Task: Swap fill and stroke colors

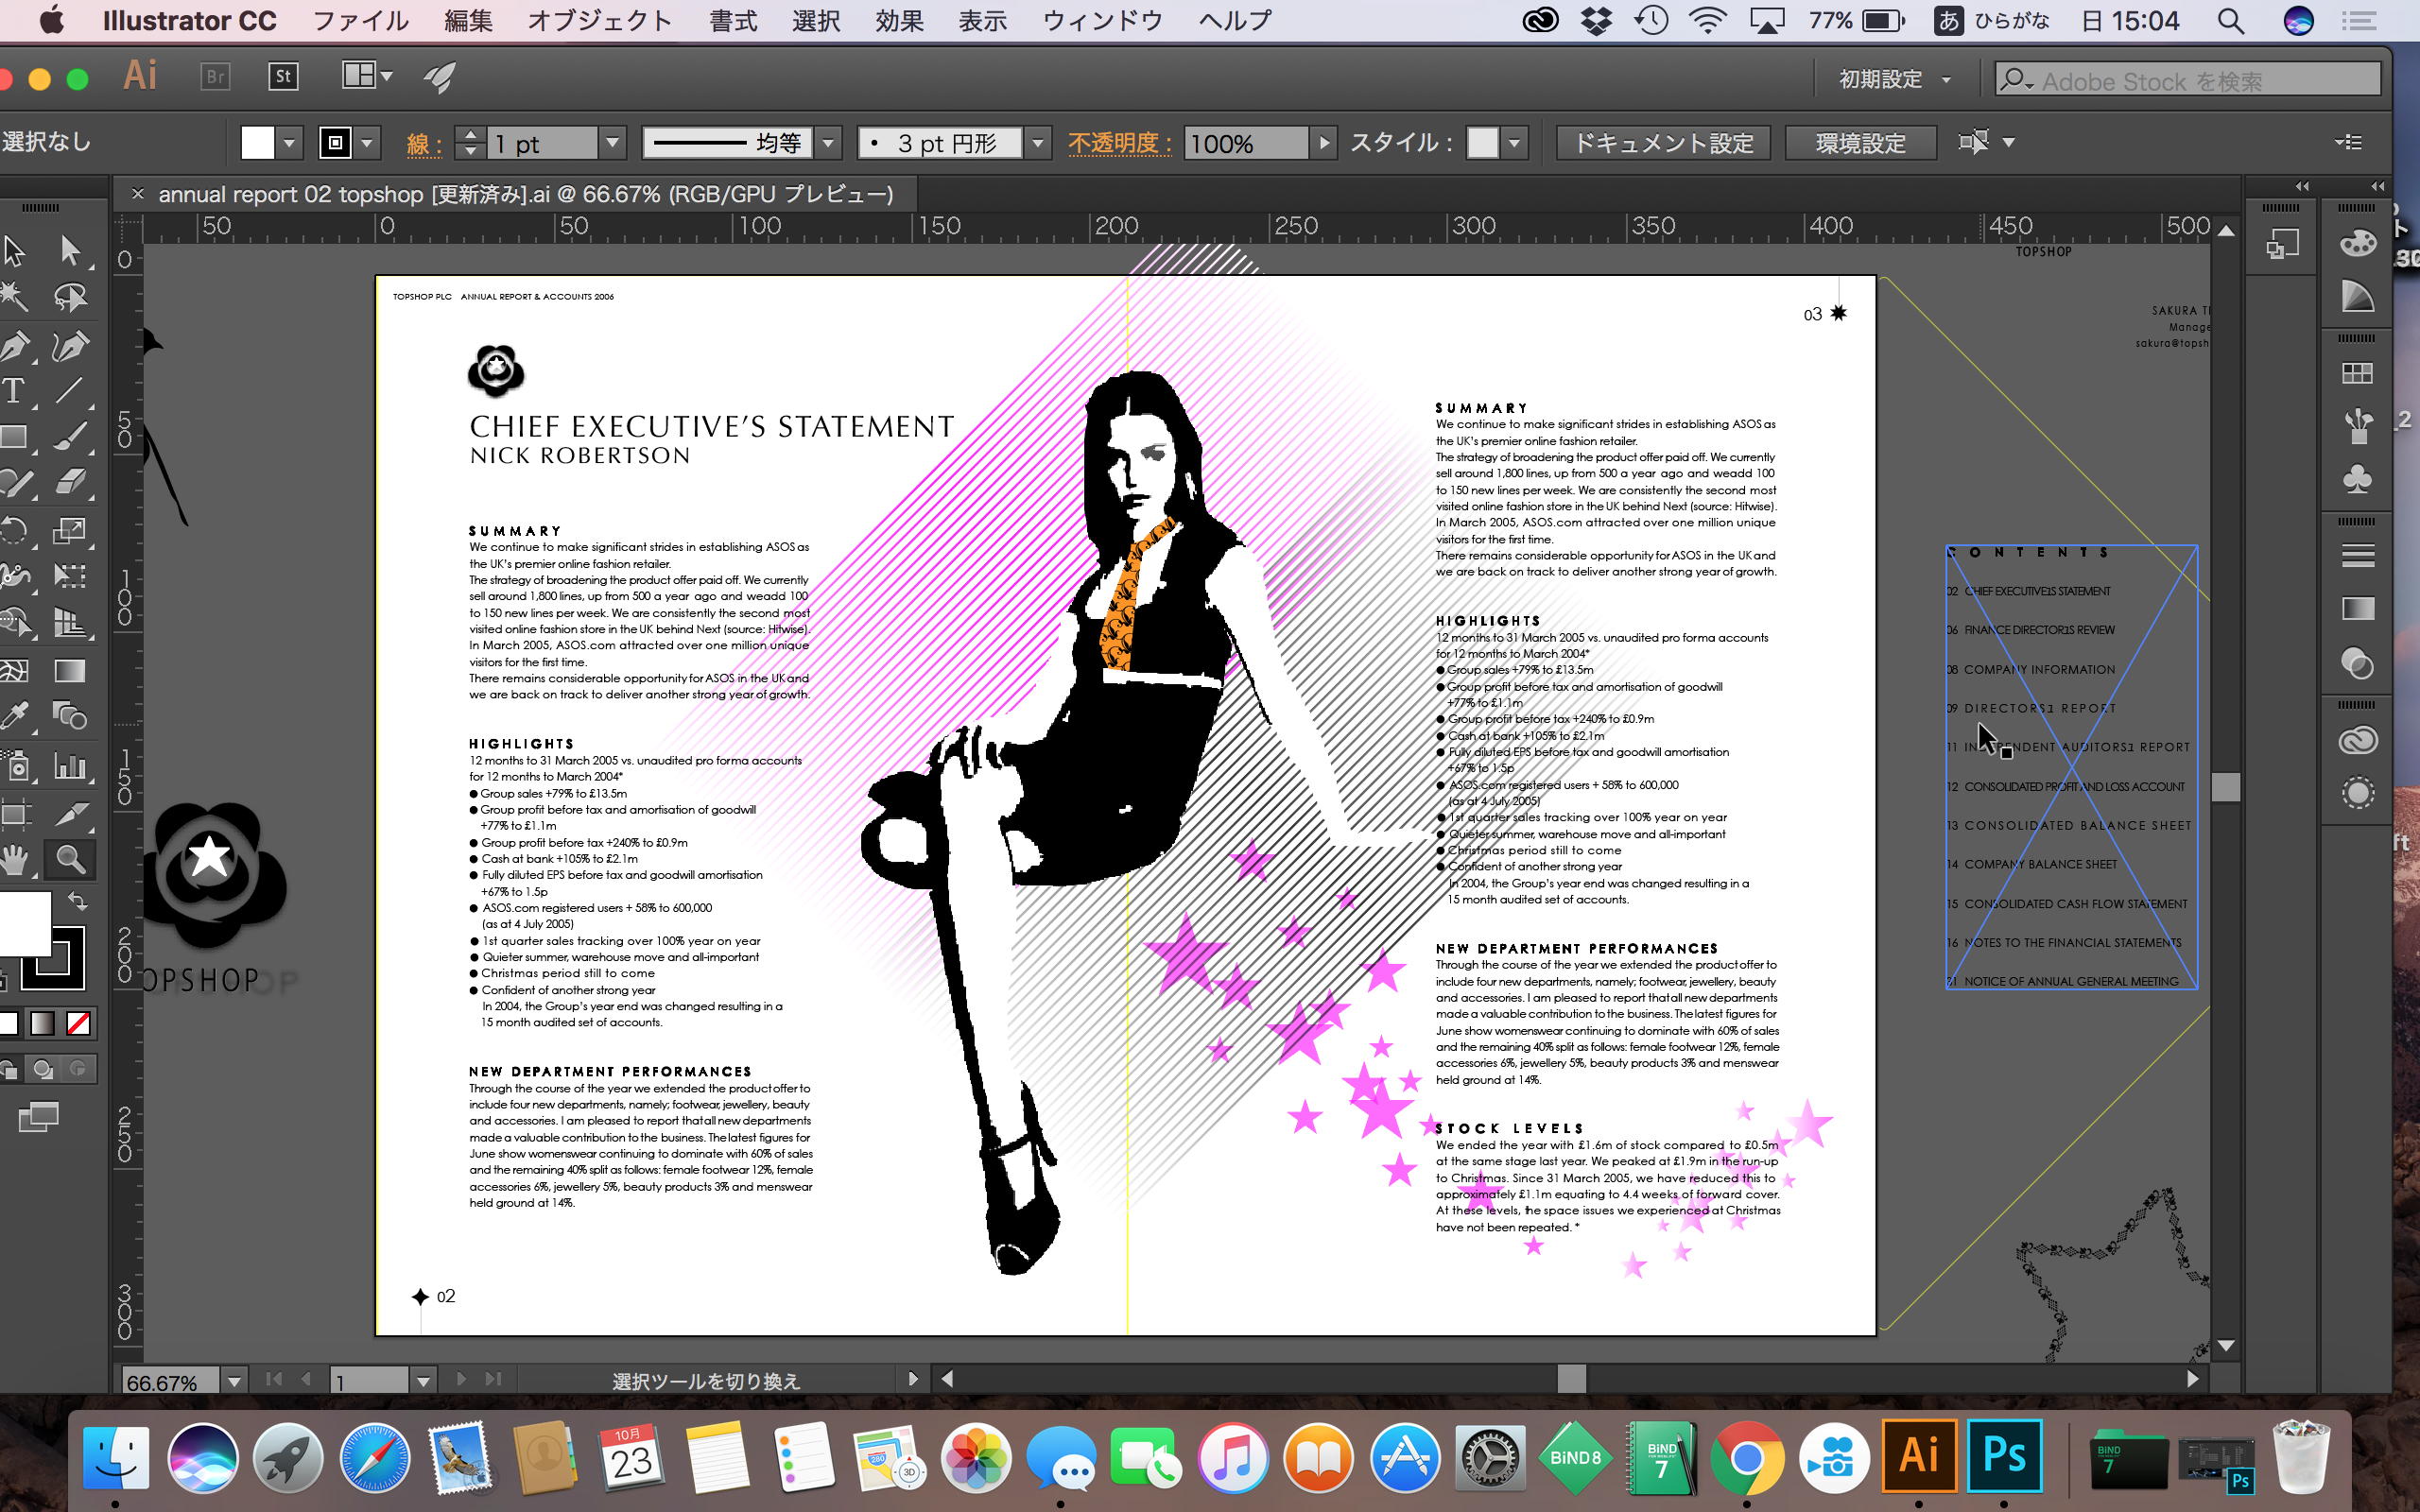Action: click(78, 901)
